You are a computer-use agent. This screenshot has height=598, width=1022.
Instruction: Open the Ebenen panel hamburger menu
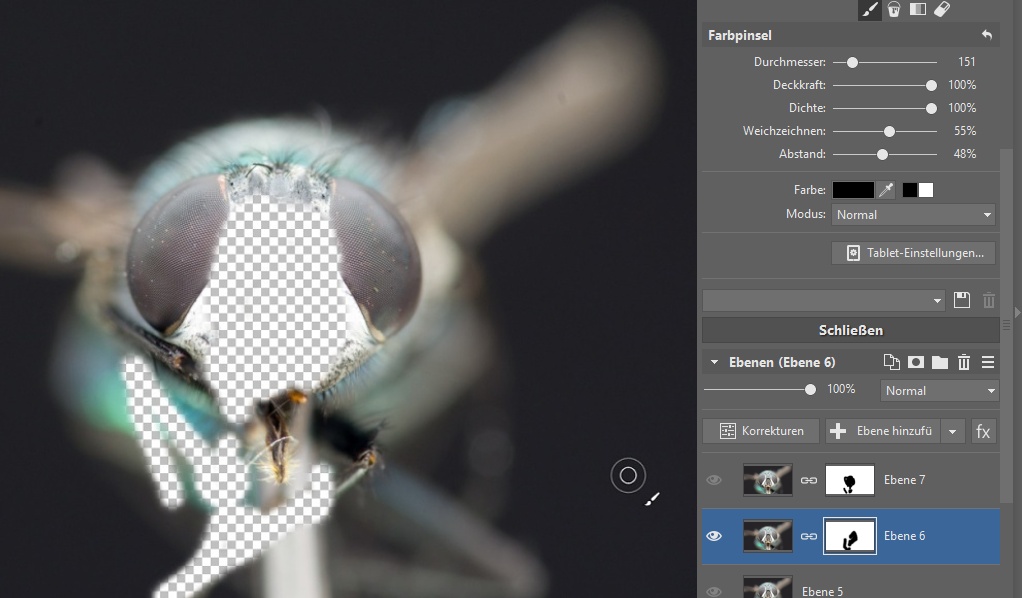tap(988, 362)
